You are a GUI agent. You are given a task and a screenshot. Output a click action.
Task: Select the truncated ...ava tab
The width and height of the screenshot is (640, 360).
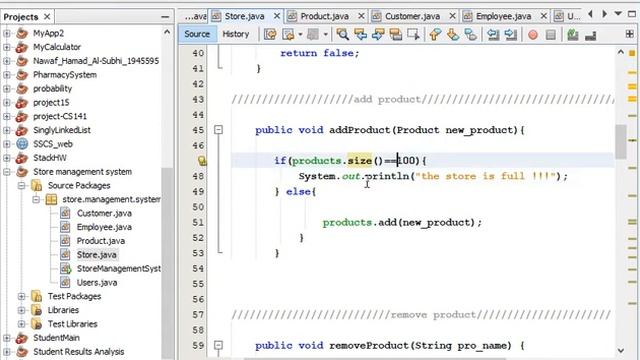coord(195,16)
